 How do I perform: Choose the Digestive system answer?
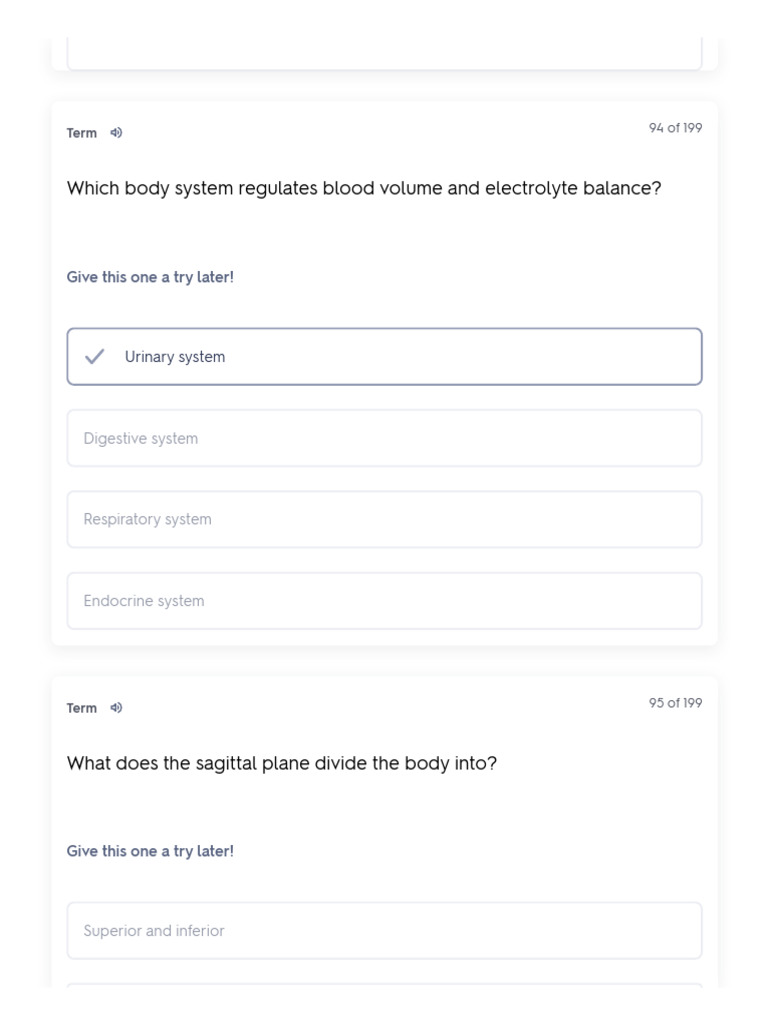[x=384, y=438]
